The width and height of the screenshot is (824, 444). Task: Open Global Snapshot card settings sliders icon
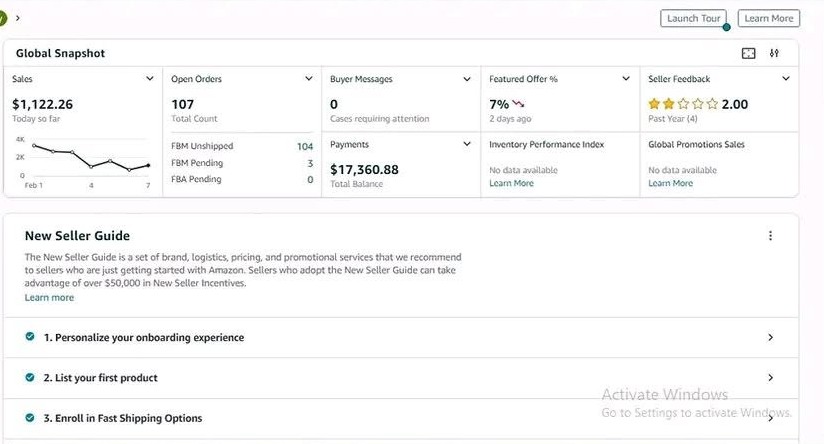(x=774, y=53)
